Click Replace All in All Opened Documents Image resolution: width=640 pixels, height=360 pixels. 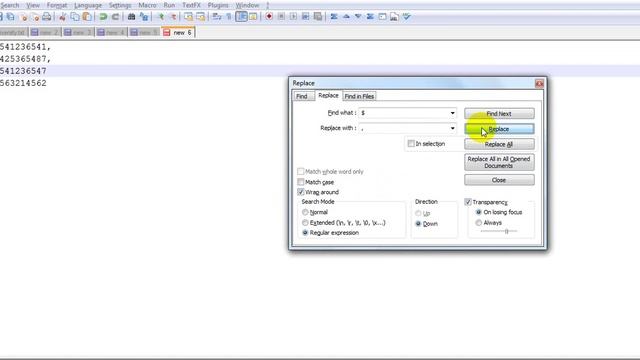[499, 162]
